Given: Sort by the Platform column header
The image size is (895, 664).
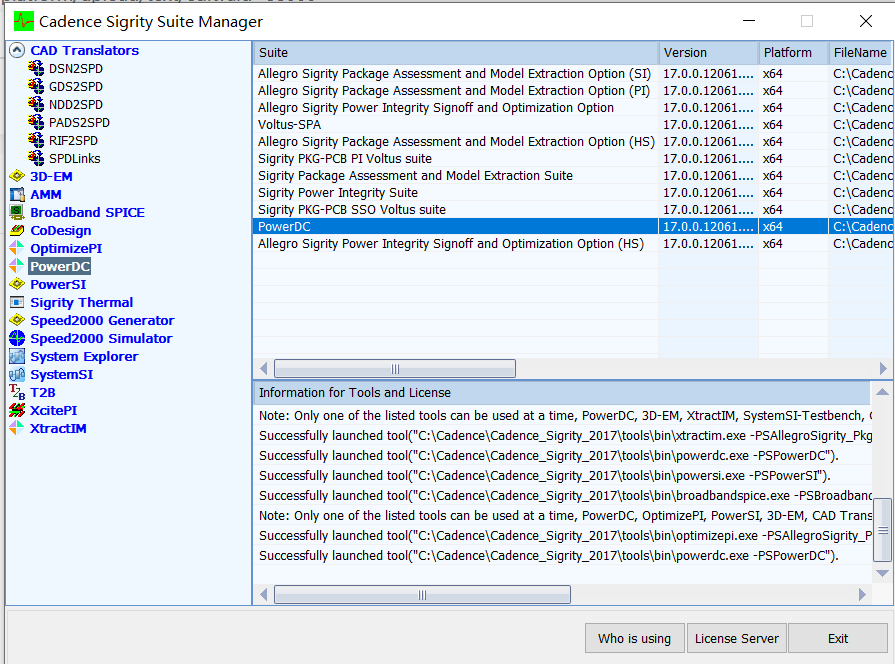Looking at the screenshot, I should [x=793, y=53].
